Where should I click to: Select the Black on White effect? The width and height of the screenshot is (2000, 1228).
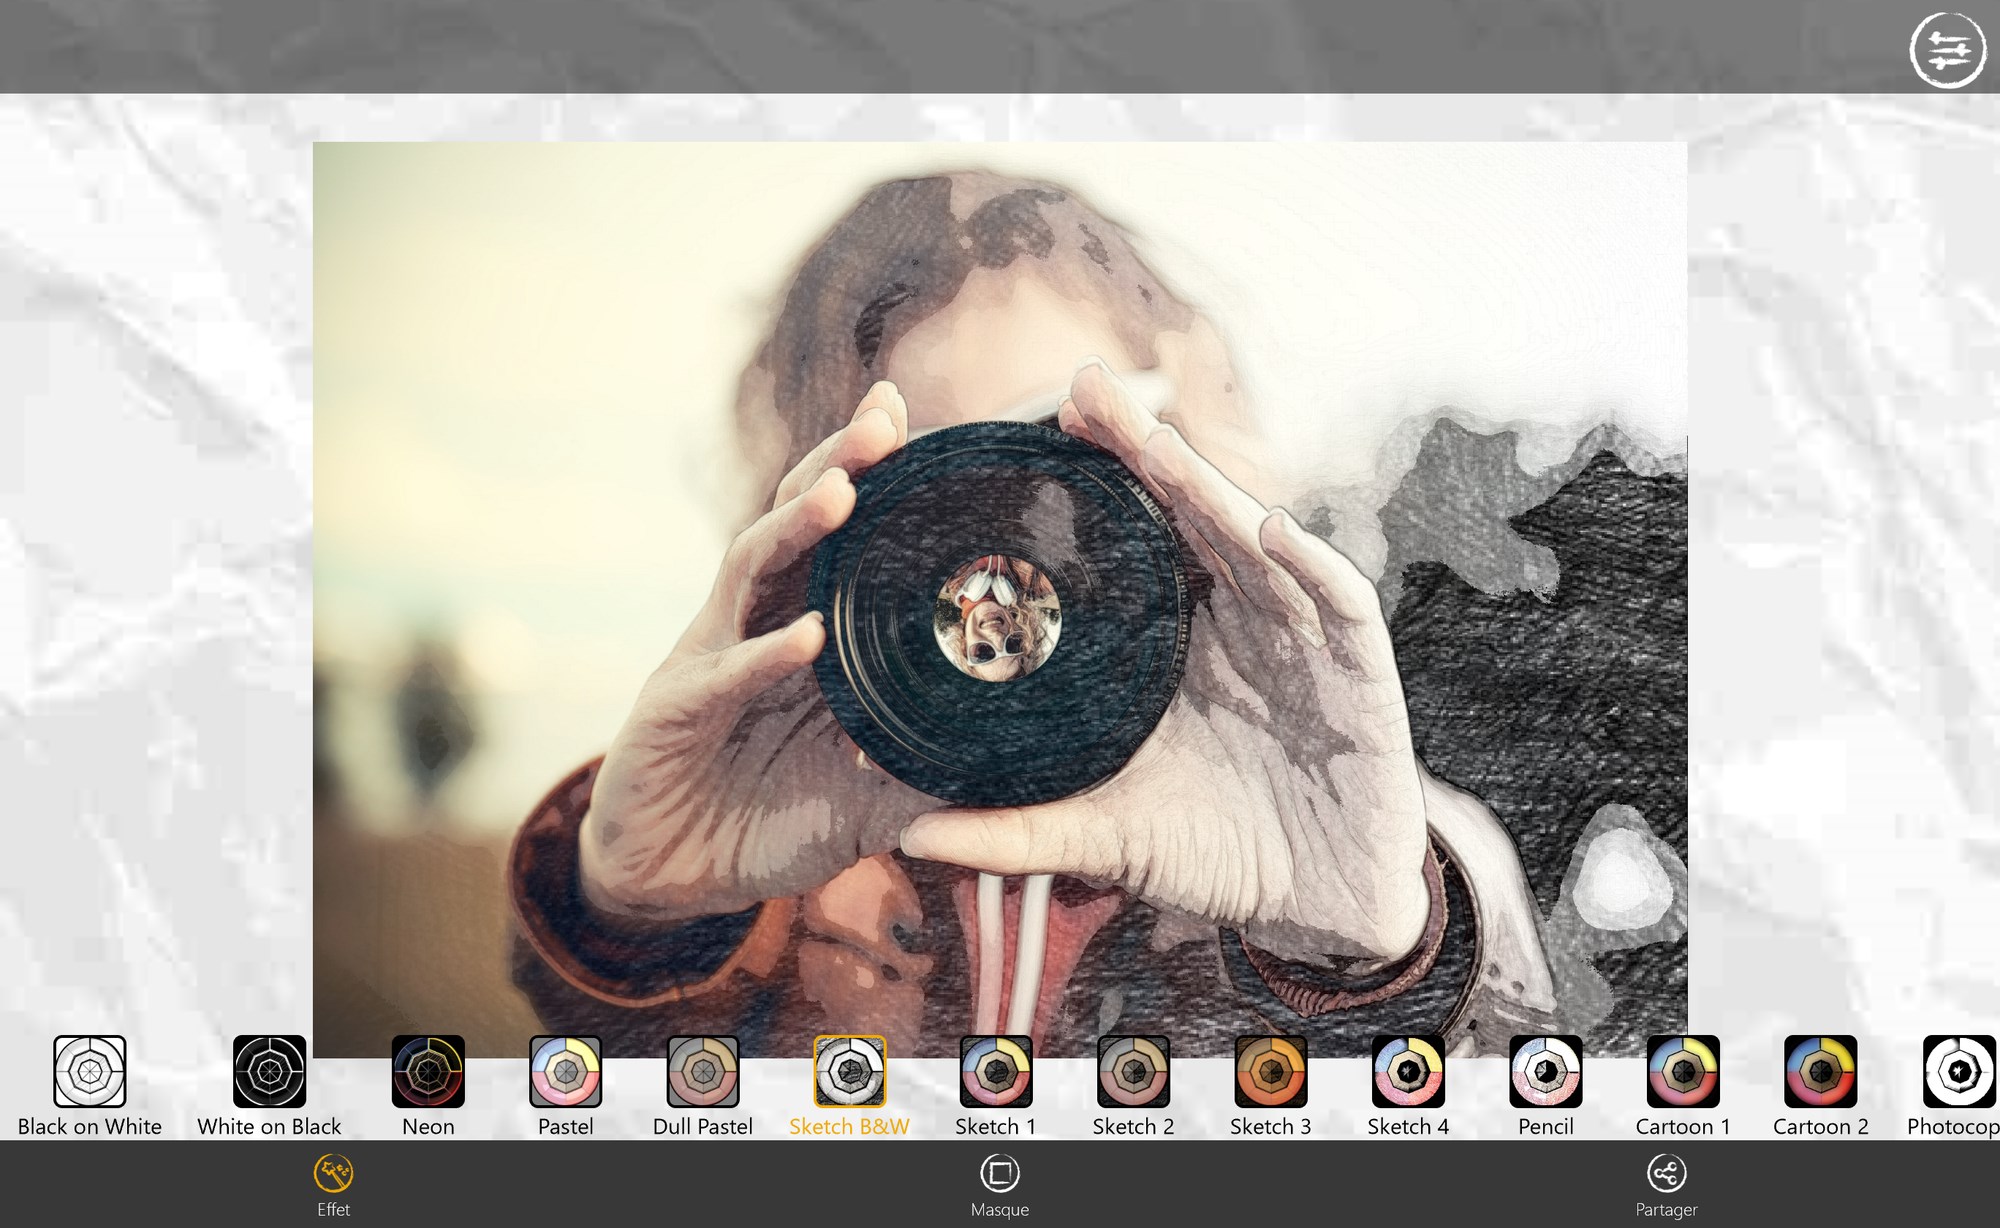pyautogui.click(x=90, y=1071)
